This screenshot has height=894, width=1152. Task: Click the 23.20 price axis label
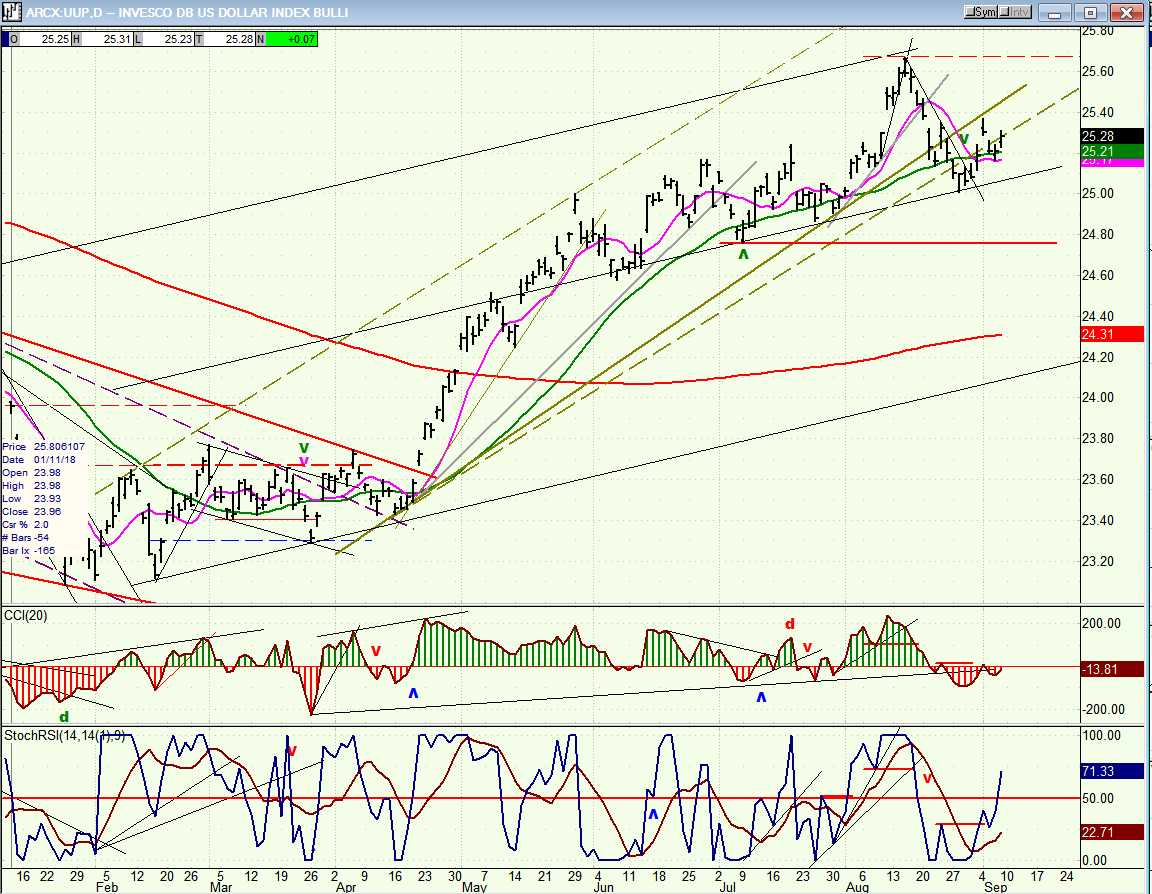[x=1098, y=561]
